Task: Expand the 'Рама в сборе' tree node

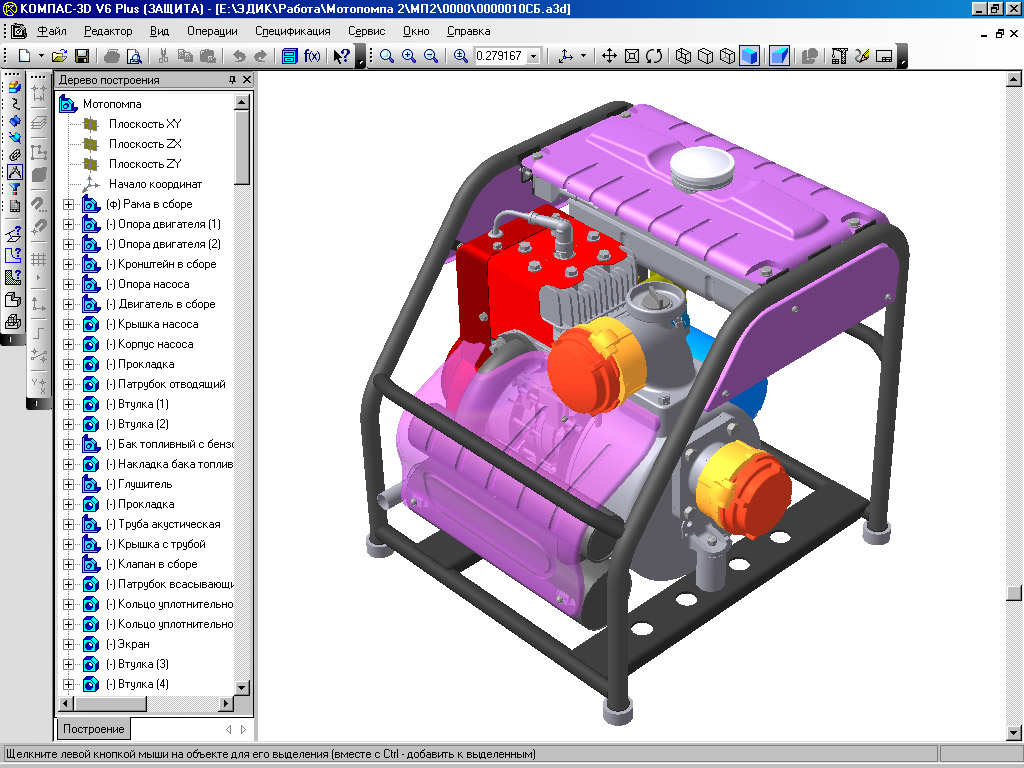Action: pyautogui.click(x=69, y=204)
